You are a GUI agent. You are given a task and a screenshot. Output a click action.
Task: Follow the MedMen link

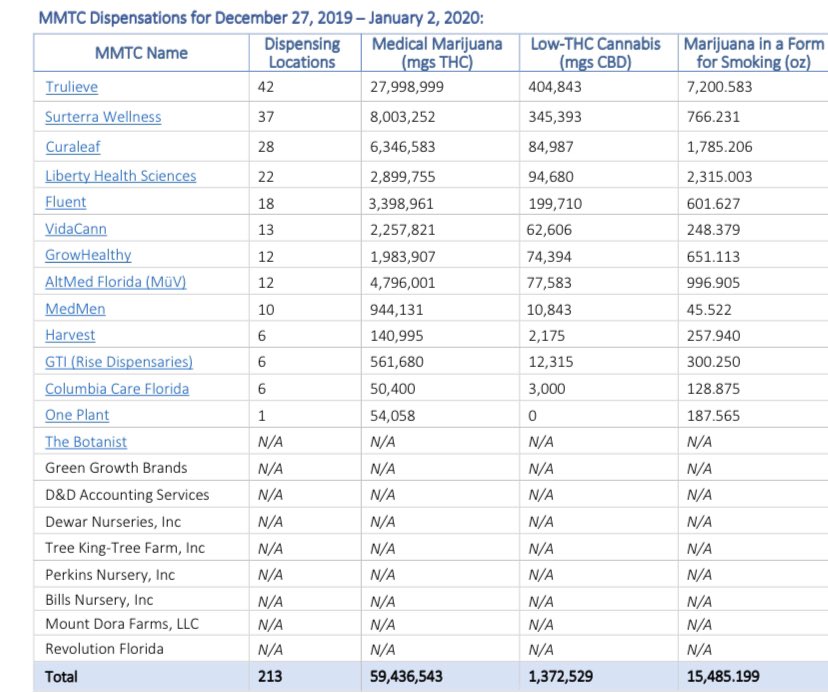pyautogui.click(x=75, y=309)
